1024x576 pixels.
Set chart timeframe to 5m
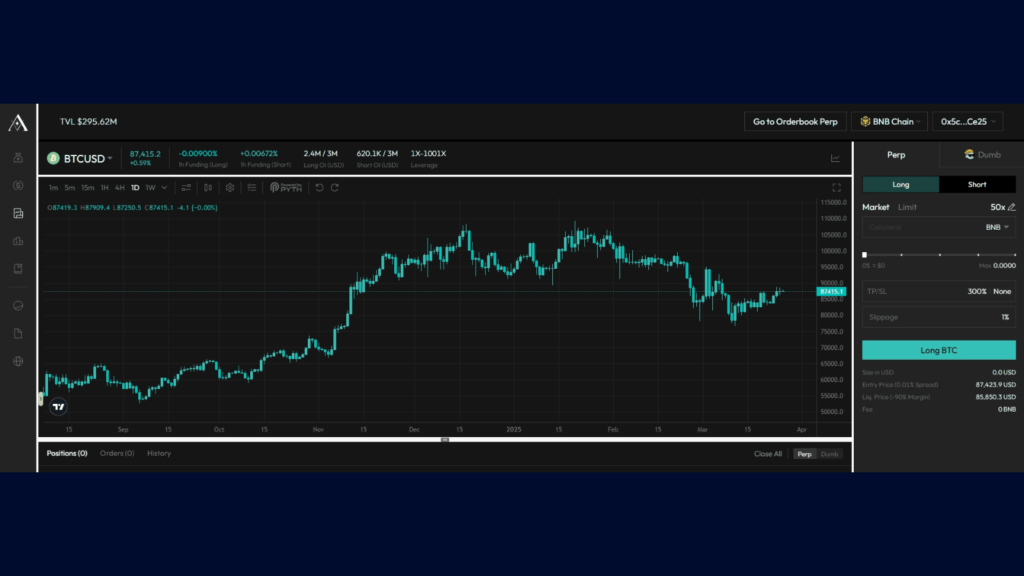pyautogui.click(x=69, y=187)
